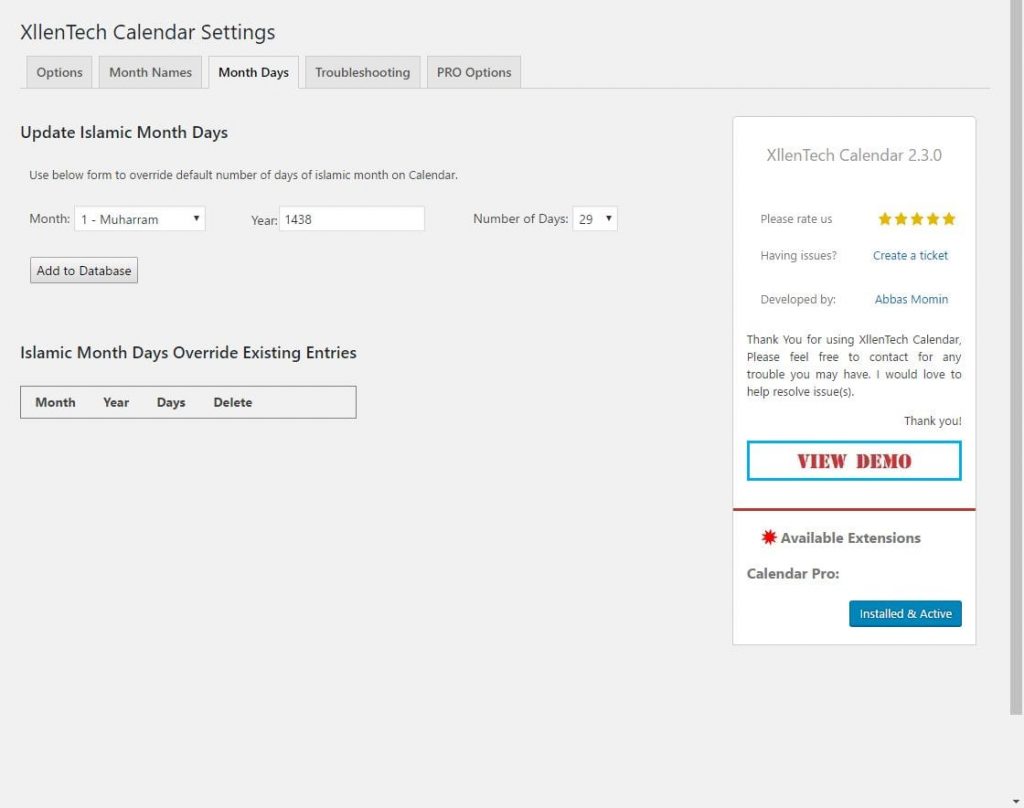
Task: Open the Create a ticket link
Action: tap(910, 255)
